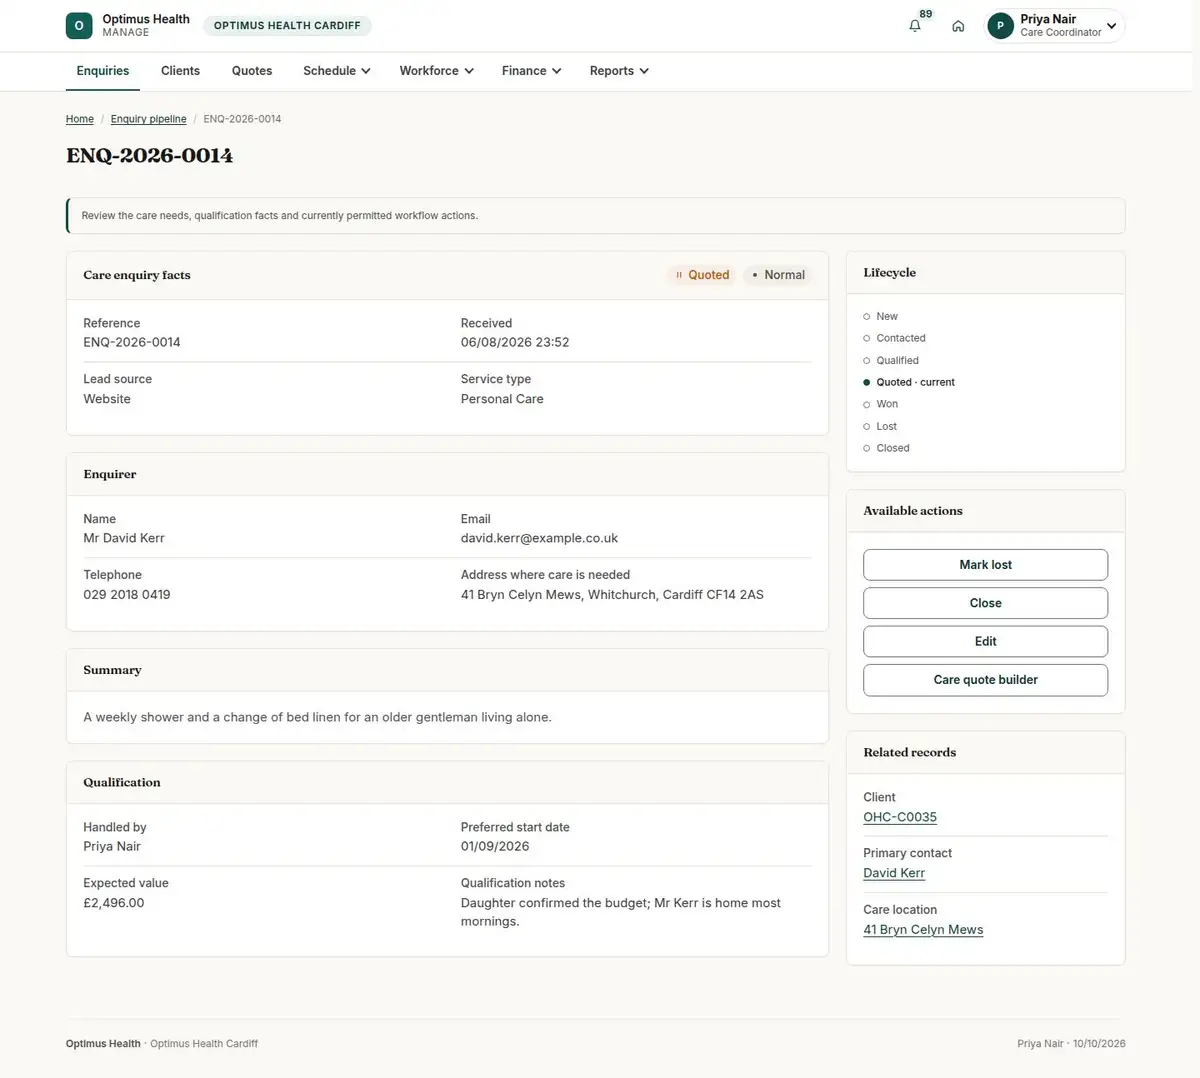Expand the Priya Nair user menu

click(x=1055, y=26)
